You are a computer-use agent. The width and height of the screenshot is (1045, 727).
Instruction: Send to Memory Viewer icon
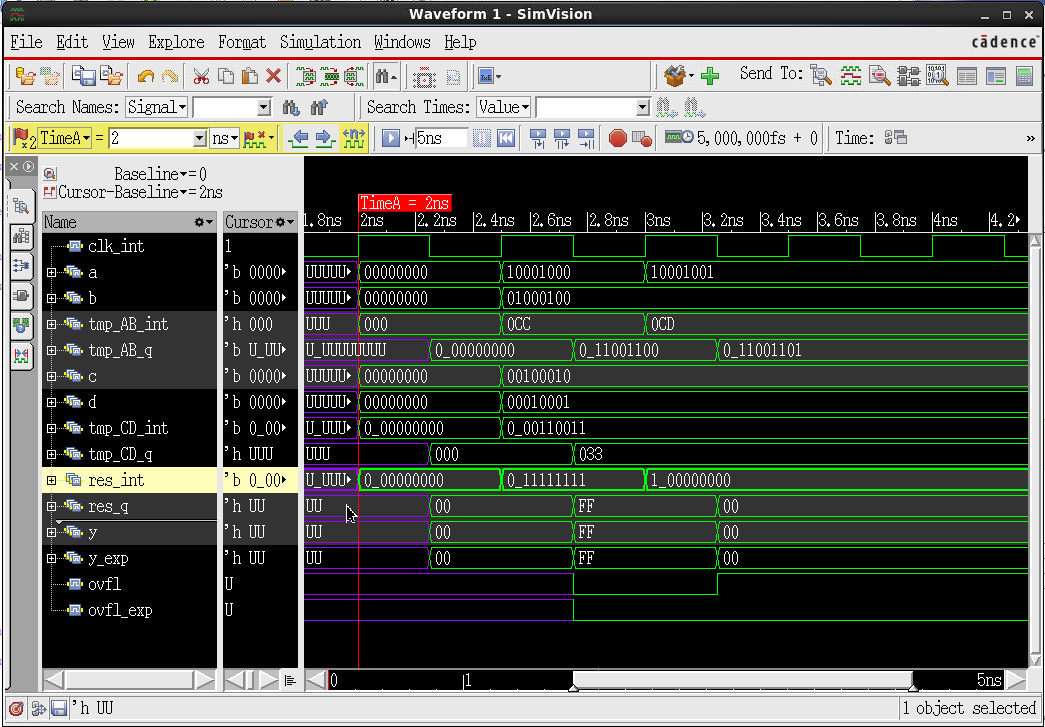coord(936,75)
